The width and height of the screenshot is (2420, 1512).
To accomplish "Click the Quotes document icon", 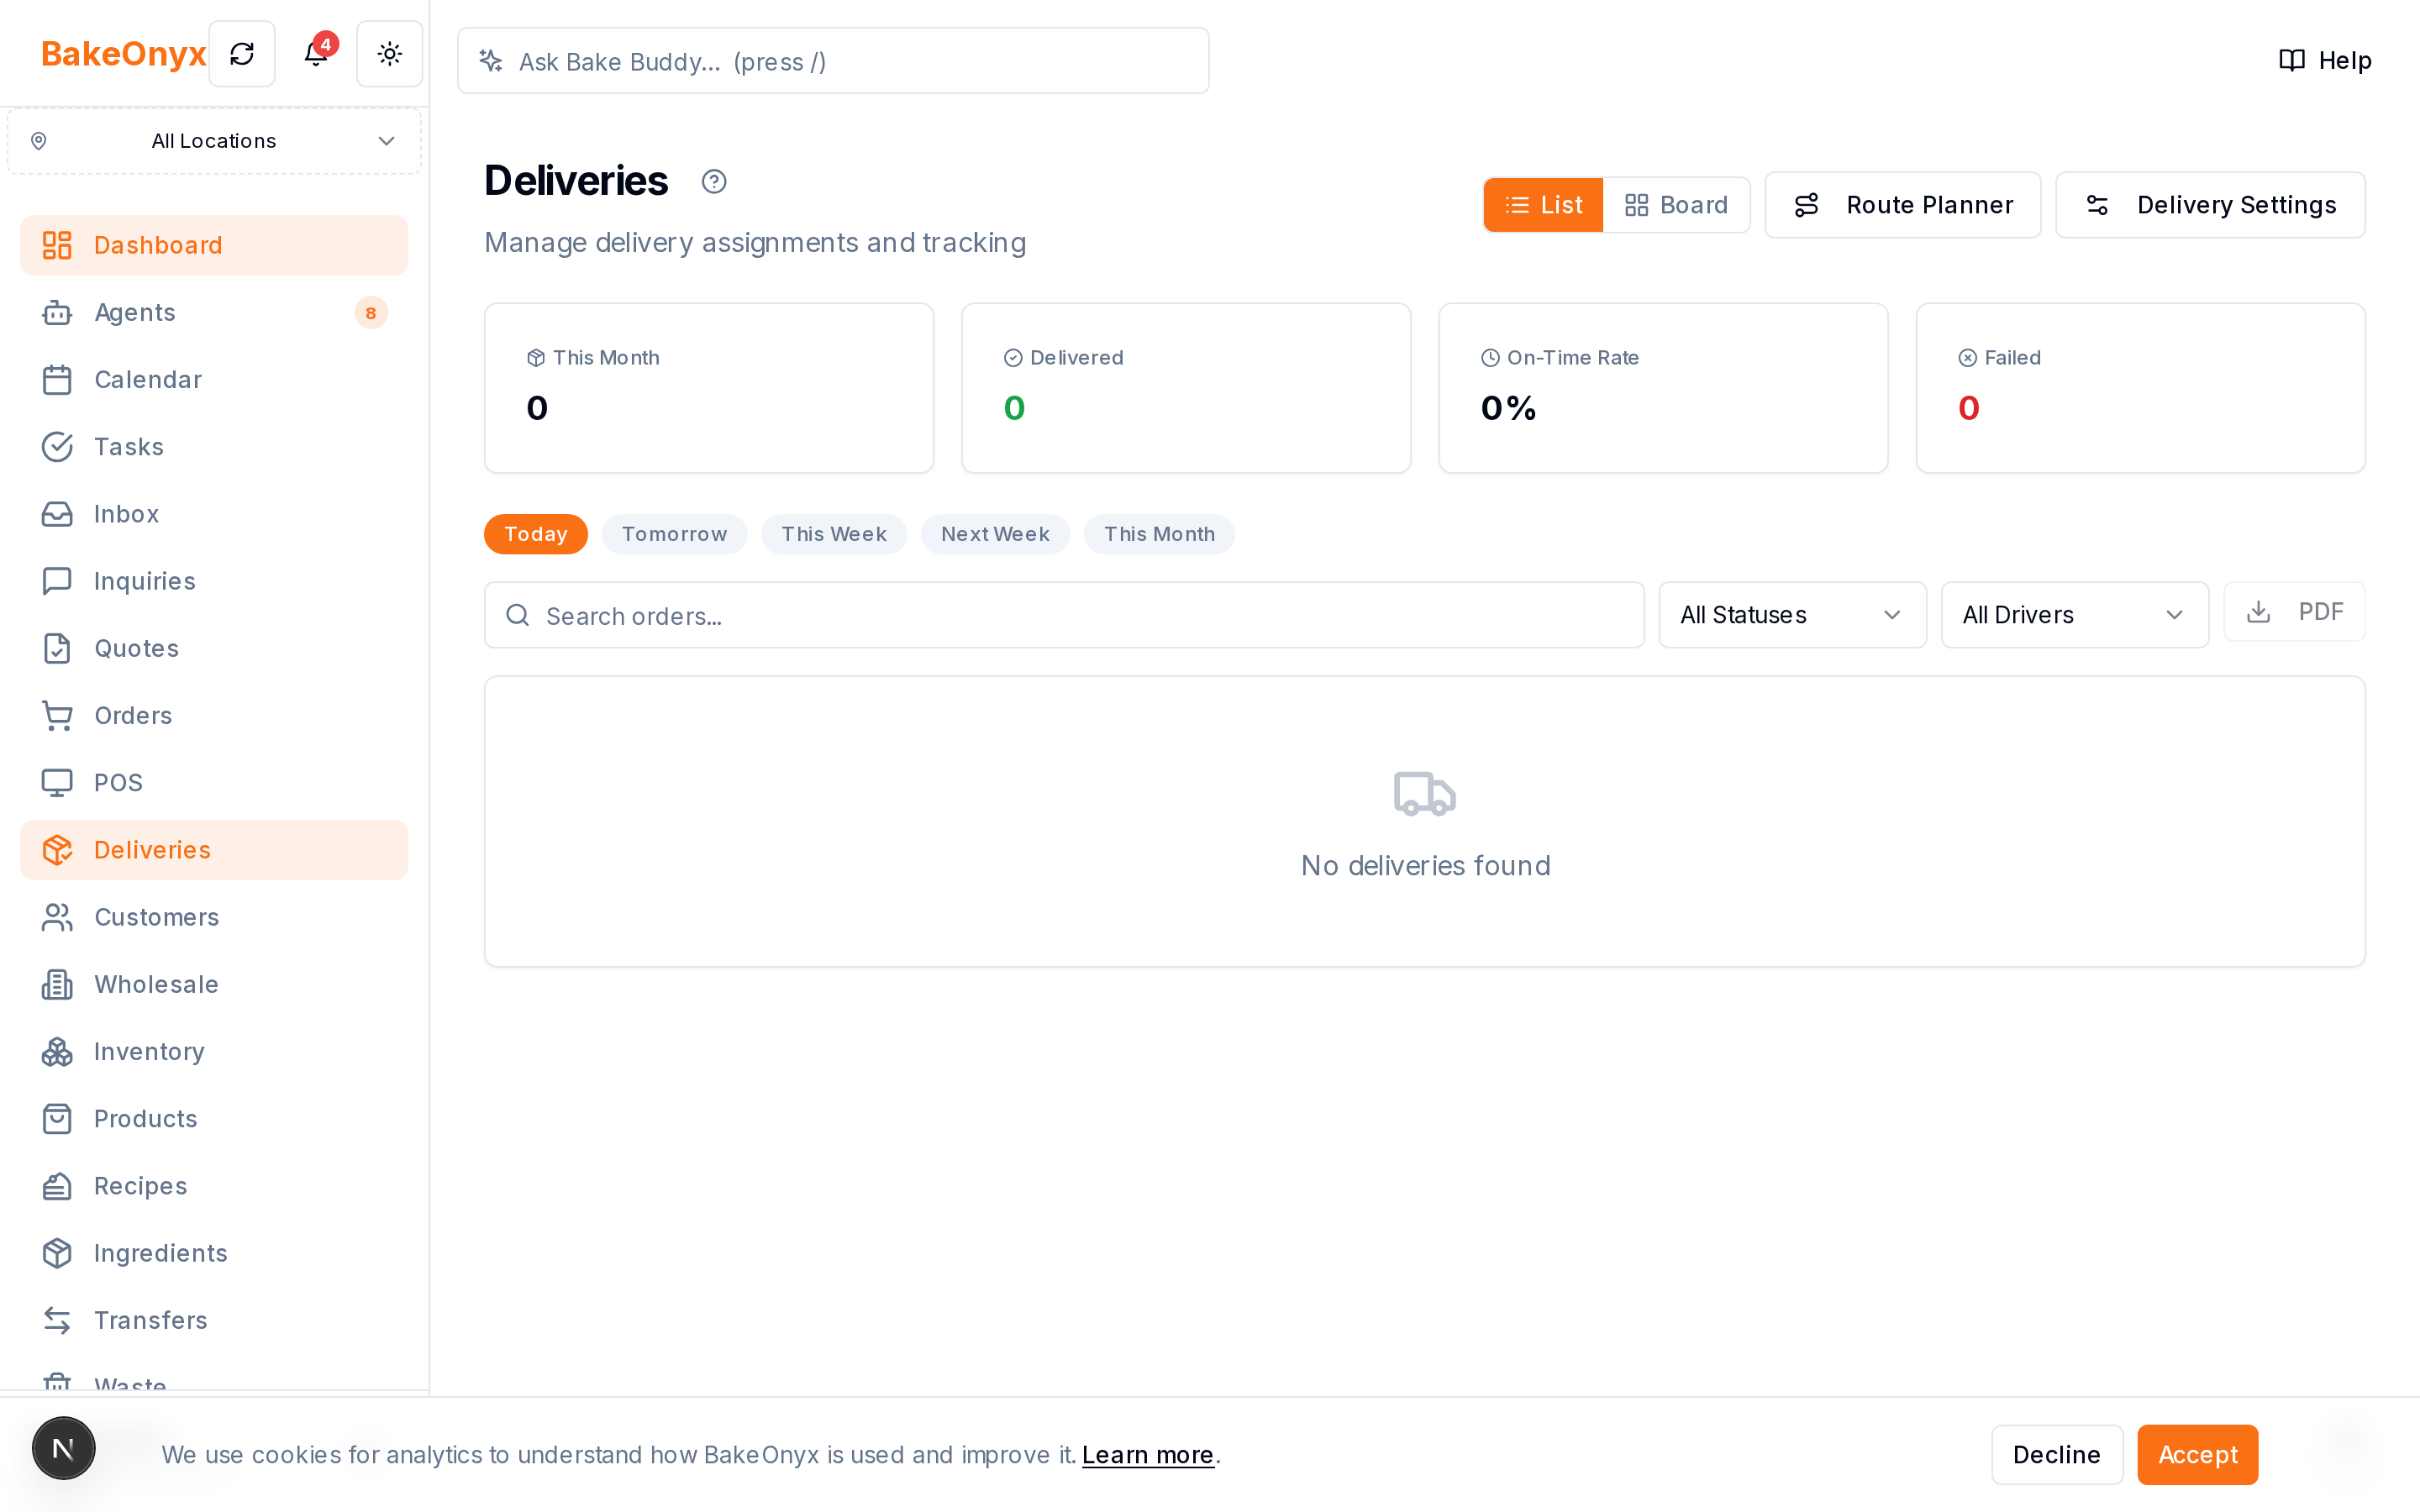I will pos(57,648).
